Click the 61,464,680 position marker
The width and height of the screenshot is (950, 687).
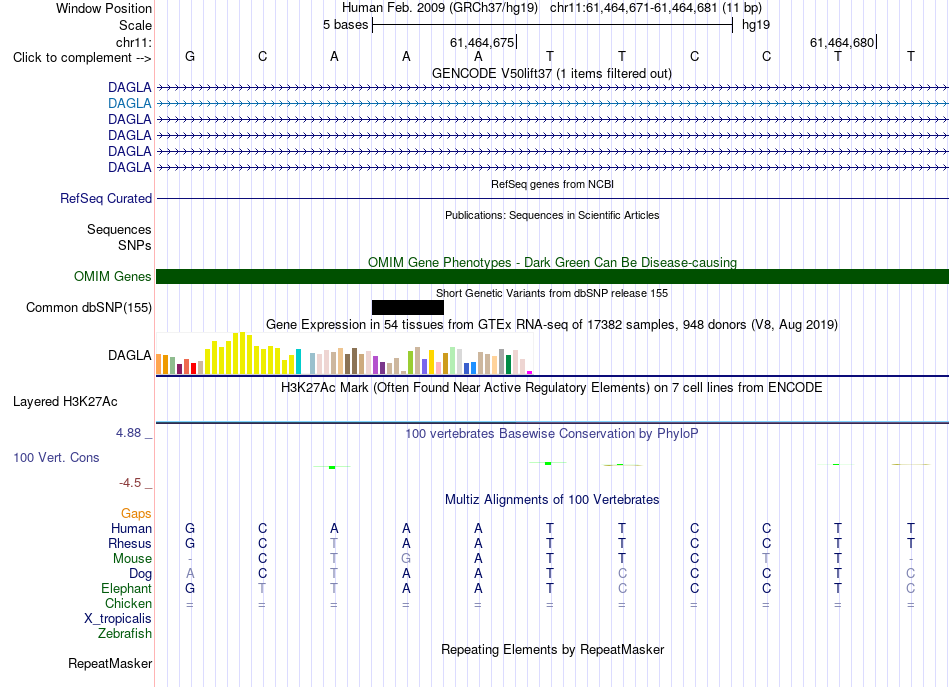[x=843, y=42]
